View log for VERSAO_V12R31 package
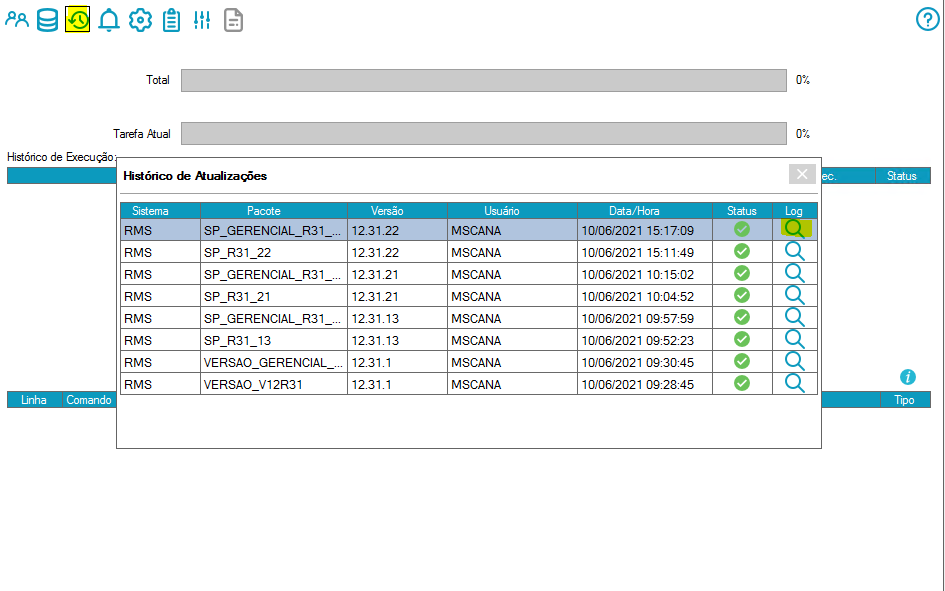945x591 pixels. [x=795, y=384]
